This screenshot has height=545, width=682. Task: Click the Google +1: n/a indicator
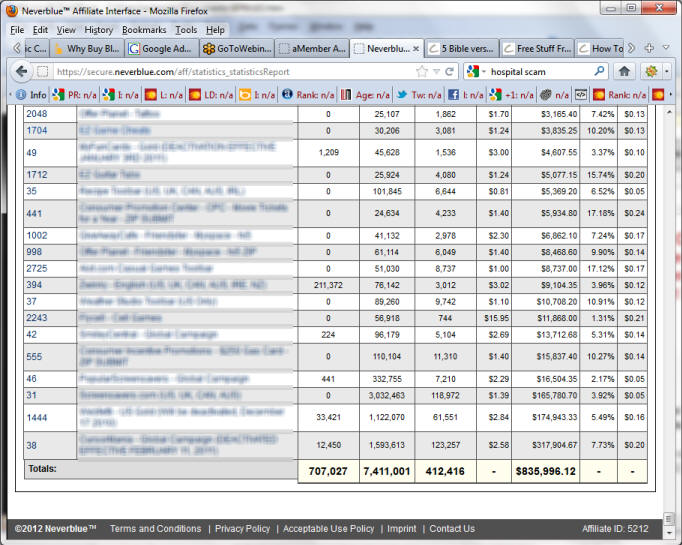click(x=512, y=95)
